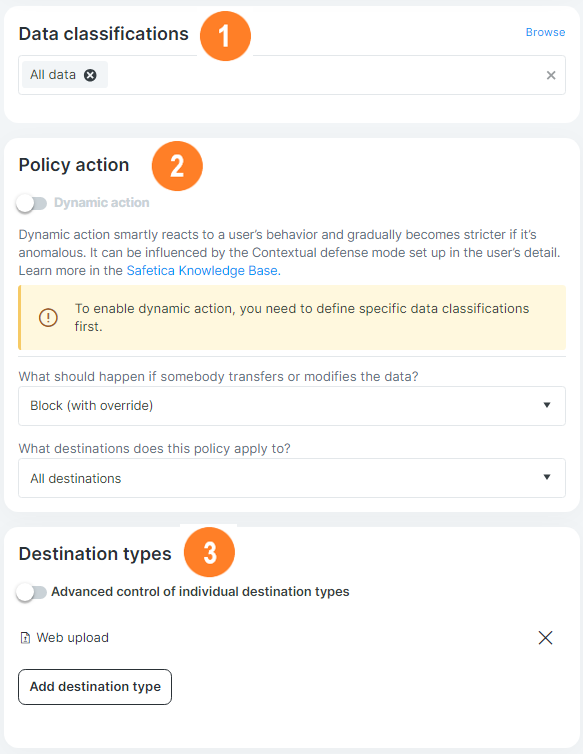Click orange step 1 badge

coord(225,36)
